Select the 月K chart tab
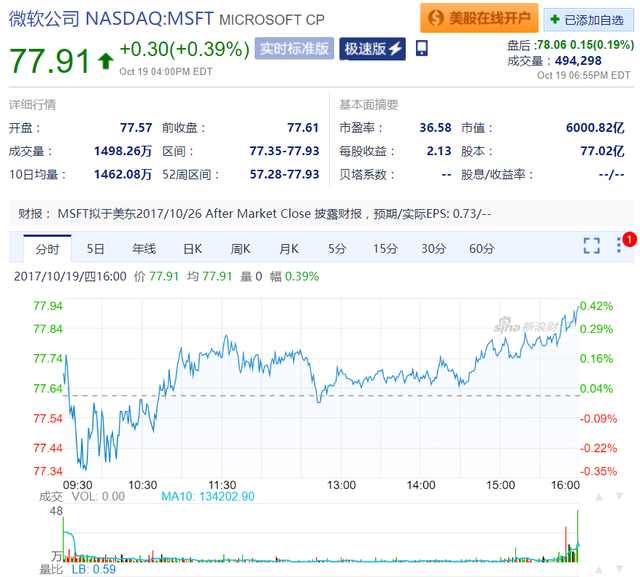Screen dimensions: 640x577 coord(289,249)
